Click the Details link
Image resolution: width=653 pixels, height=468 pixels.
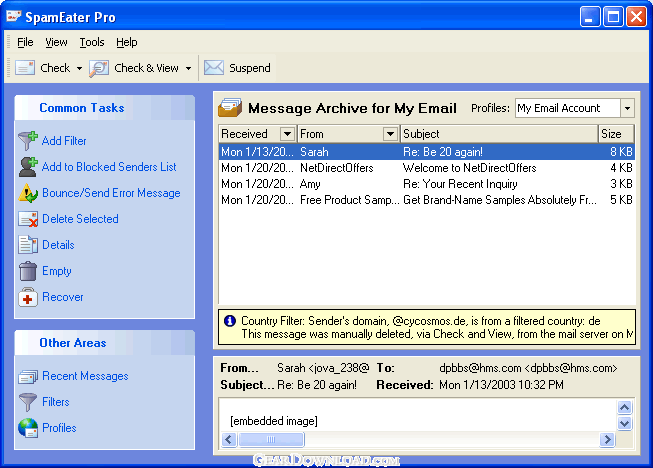click(x=58, y=245)
